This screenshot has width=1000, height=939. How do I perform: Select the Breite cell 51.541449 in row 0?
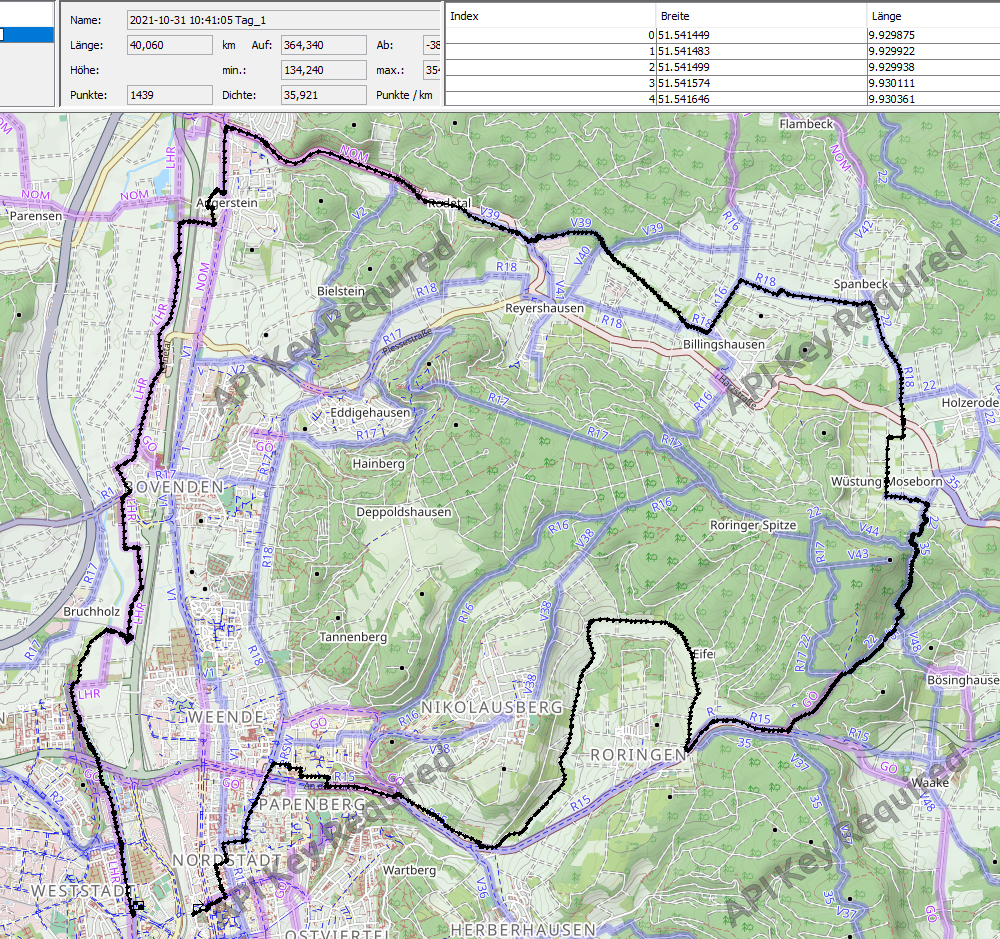tap(760, 35)
